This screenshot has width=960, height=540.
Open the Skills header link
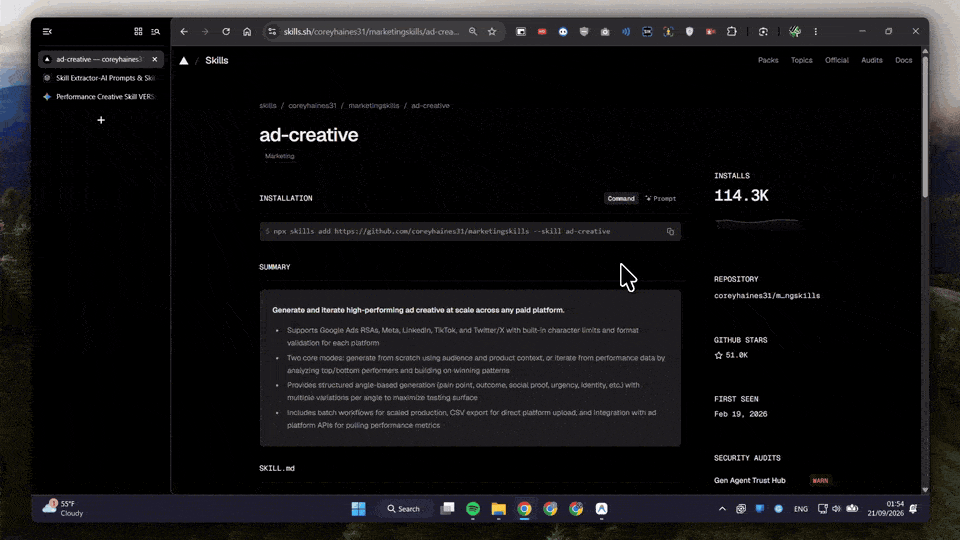tap(217, 60)
